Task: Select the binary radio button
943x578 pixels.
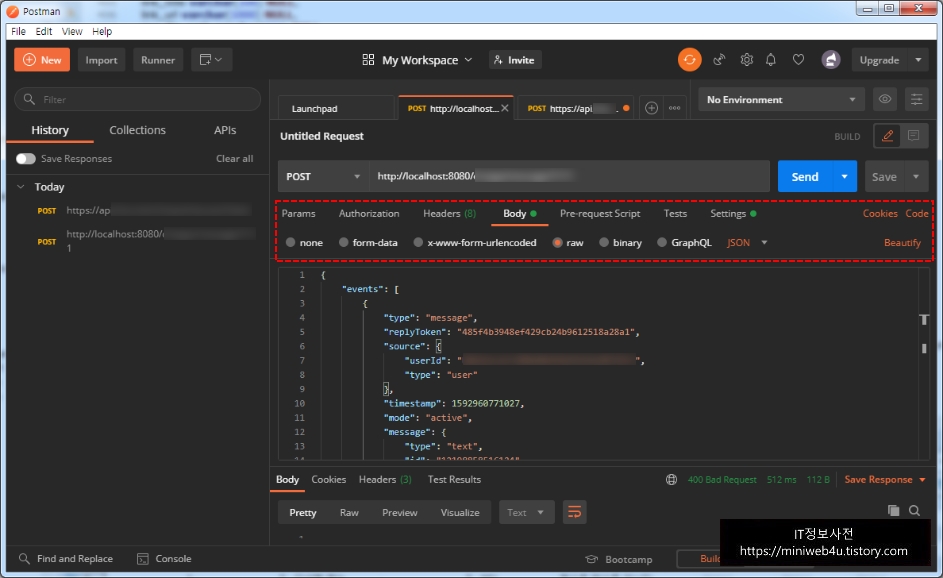Action: [x=604, y=242]
